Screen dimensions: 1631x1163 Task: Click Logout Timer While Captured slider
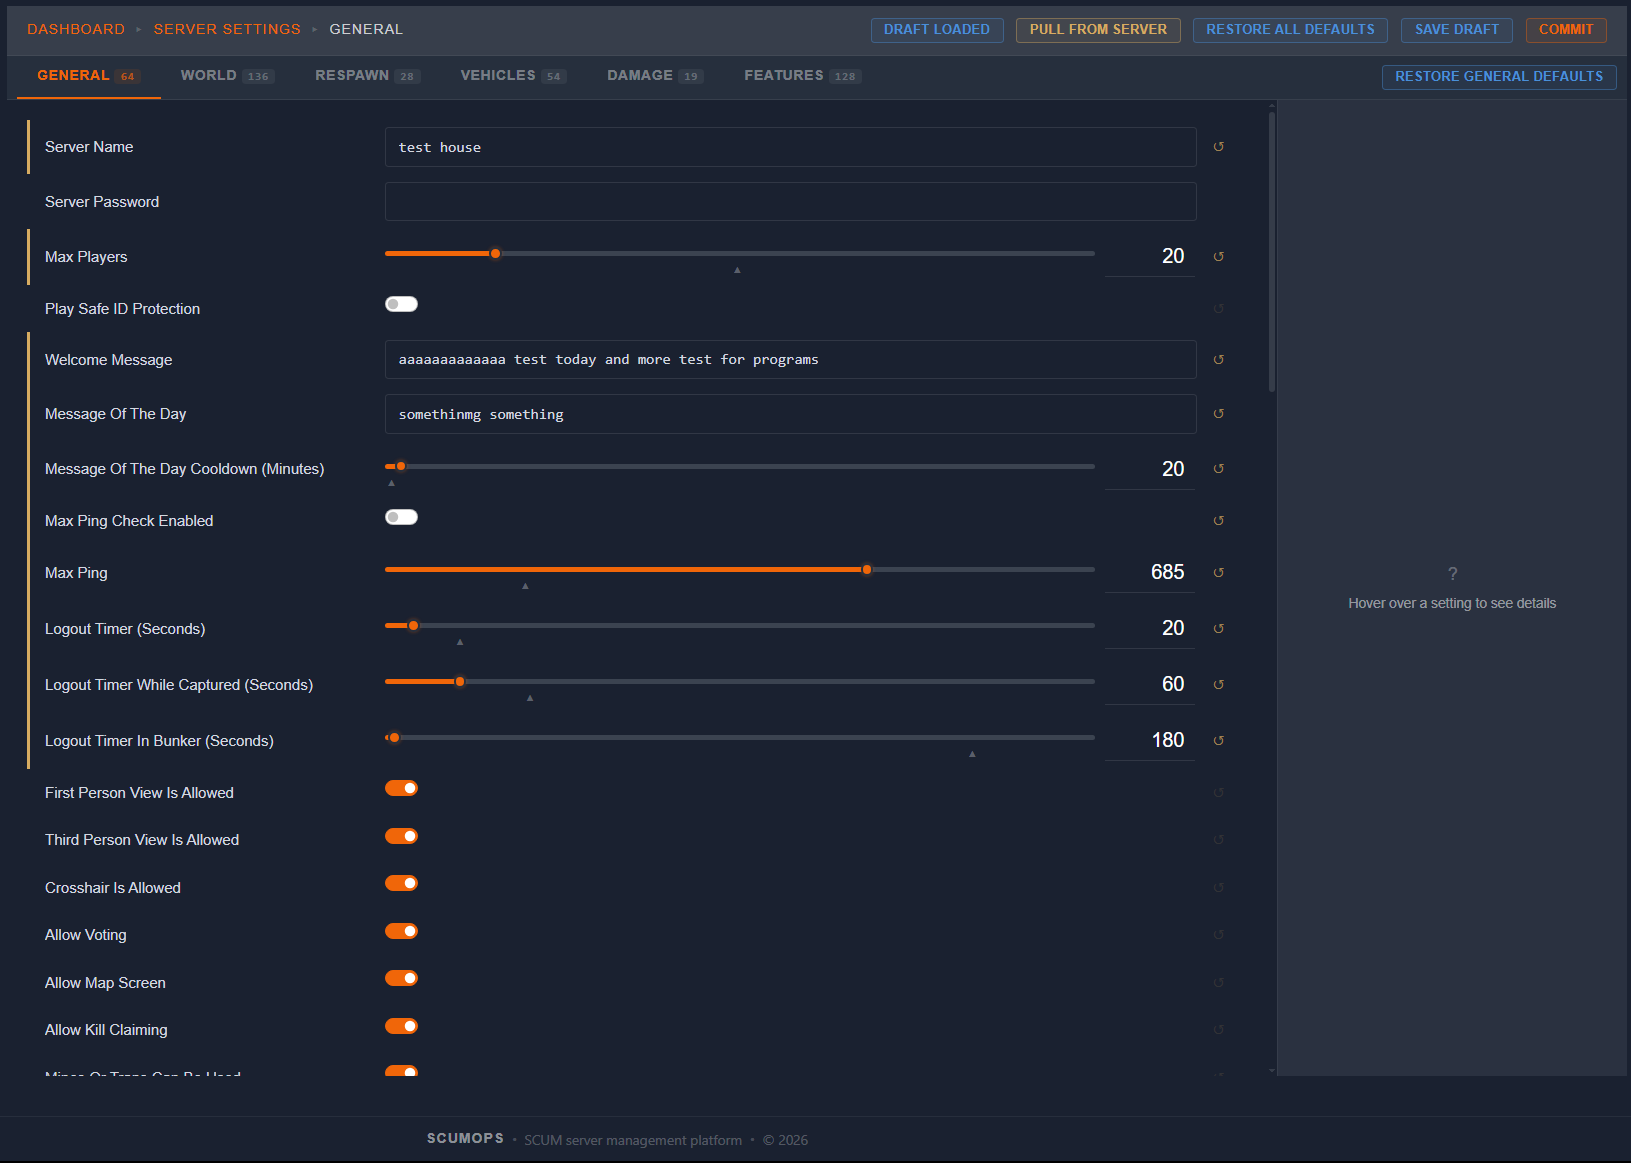[x=740, y=682]
